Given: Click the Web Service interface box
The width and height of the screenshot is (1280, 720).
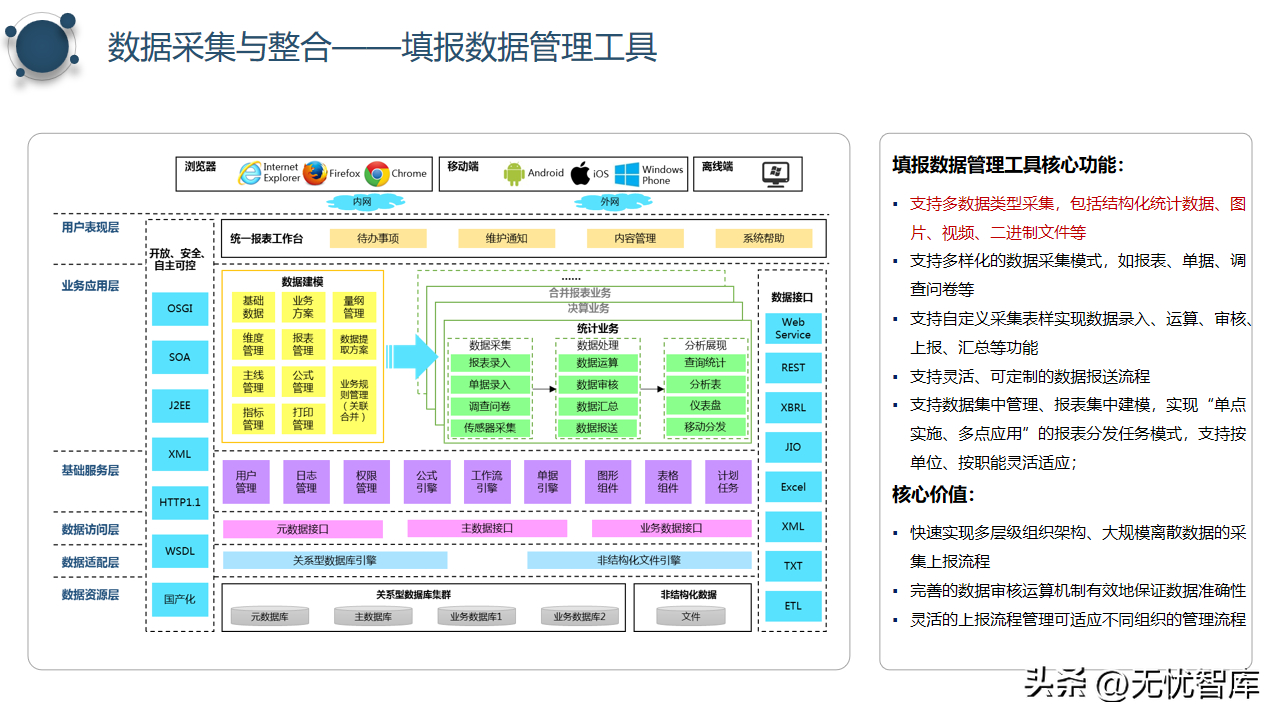Looking at the screenshot, I should tap(793, 328).
